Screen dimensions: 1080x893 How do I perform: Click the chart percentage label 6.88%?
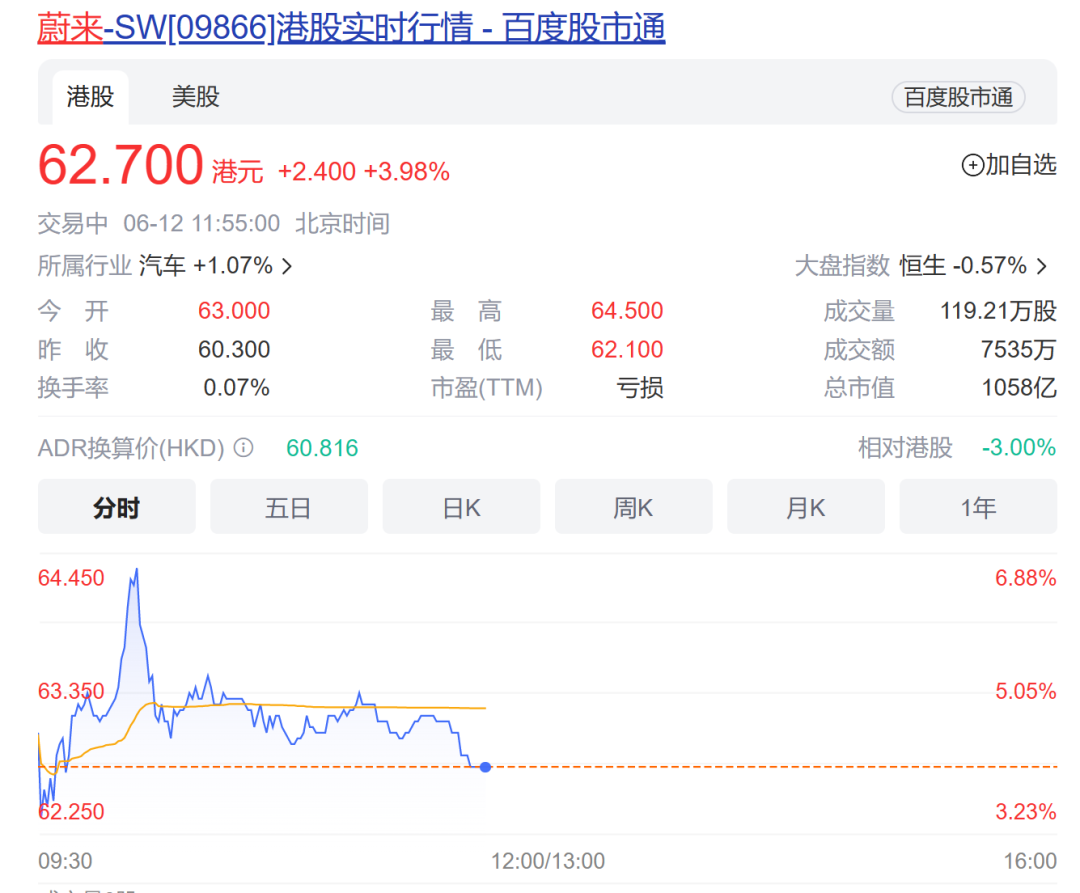tap(1026, 578)
